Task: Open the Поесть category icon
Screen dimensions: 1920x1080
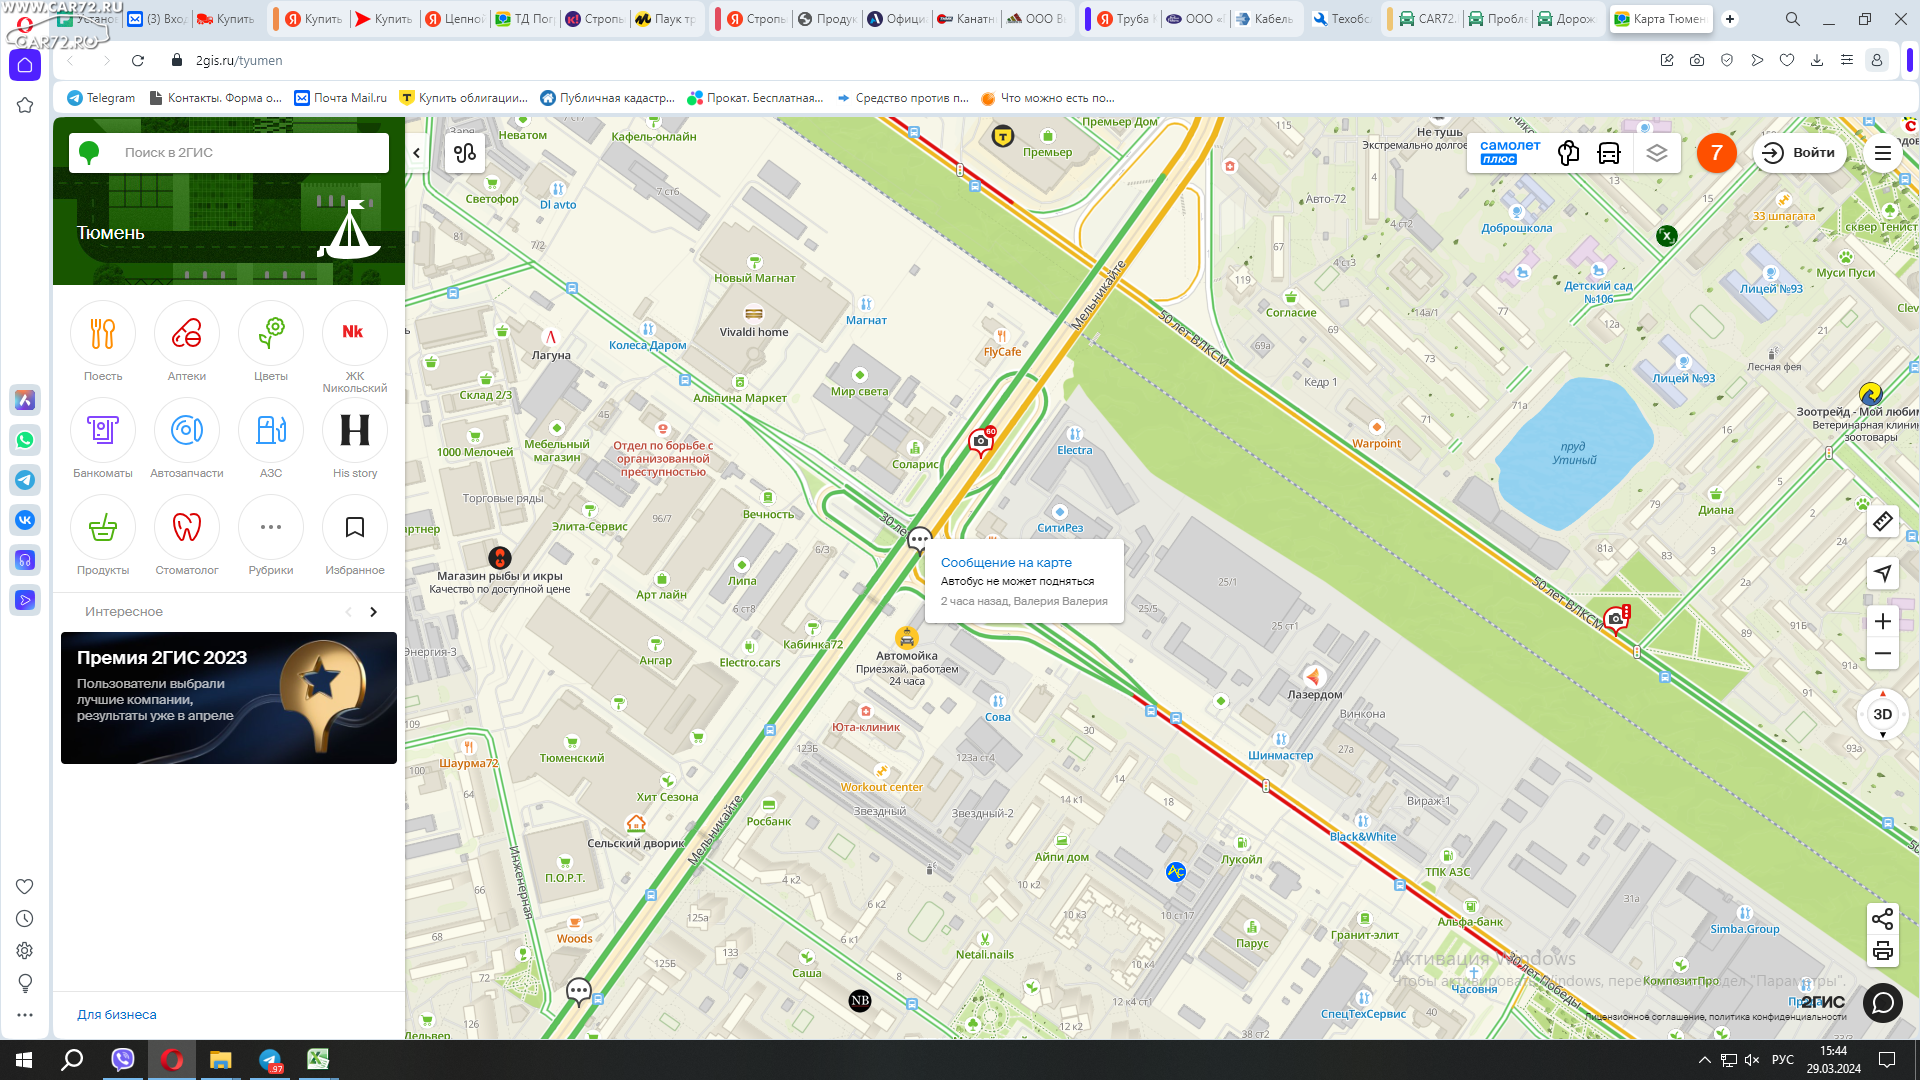Action: pos(103,333)
